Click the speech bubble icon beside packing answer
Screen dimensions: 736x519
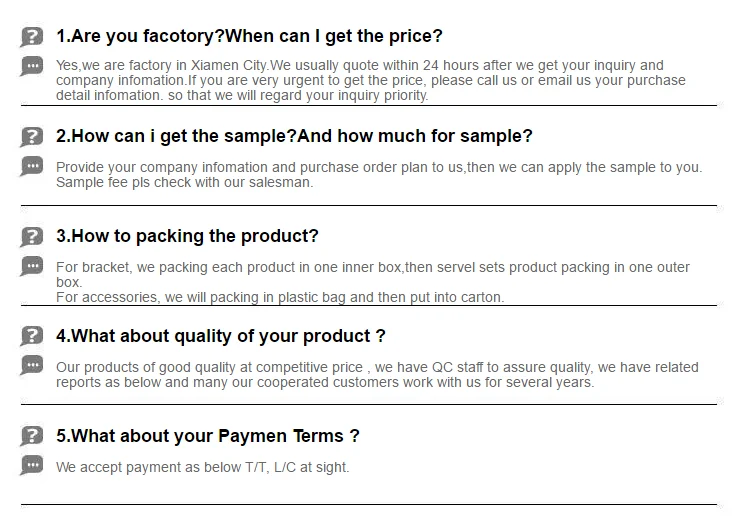click(32, 267)
